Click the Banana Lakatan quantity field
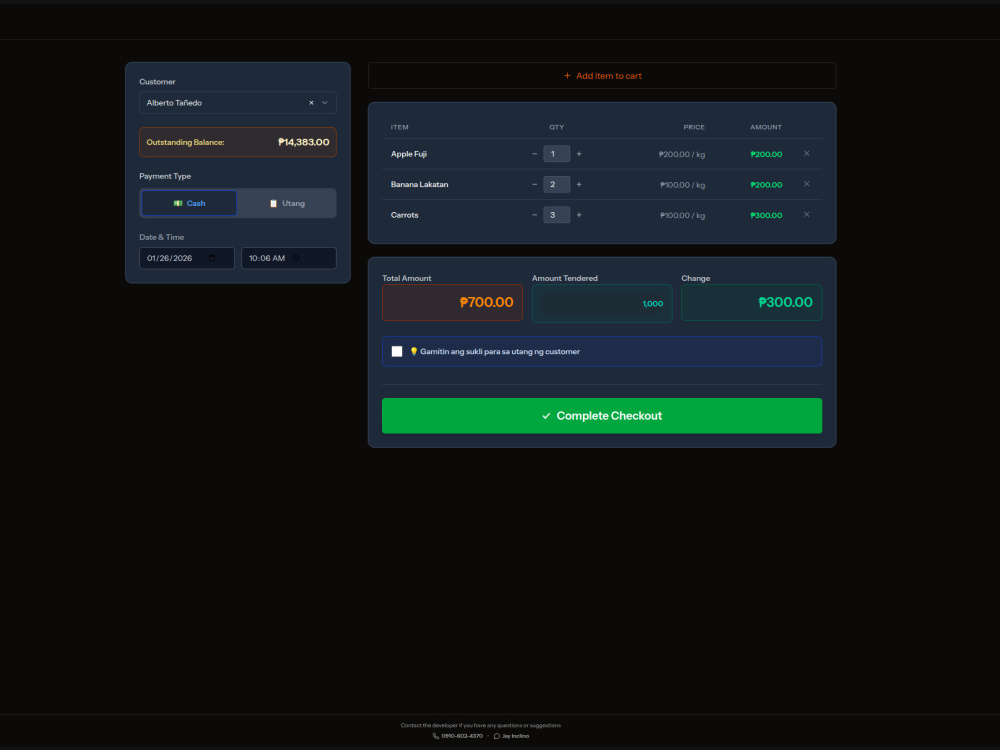1000x750 pixels. (x=557, y=184)
